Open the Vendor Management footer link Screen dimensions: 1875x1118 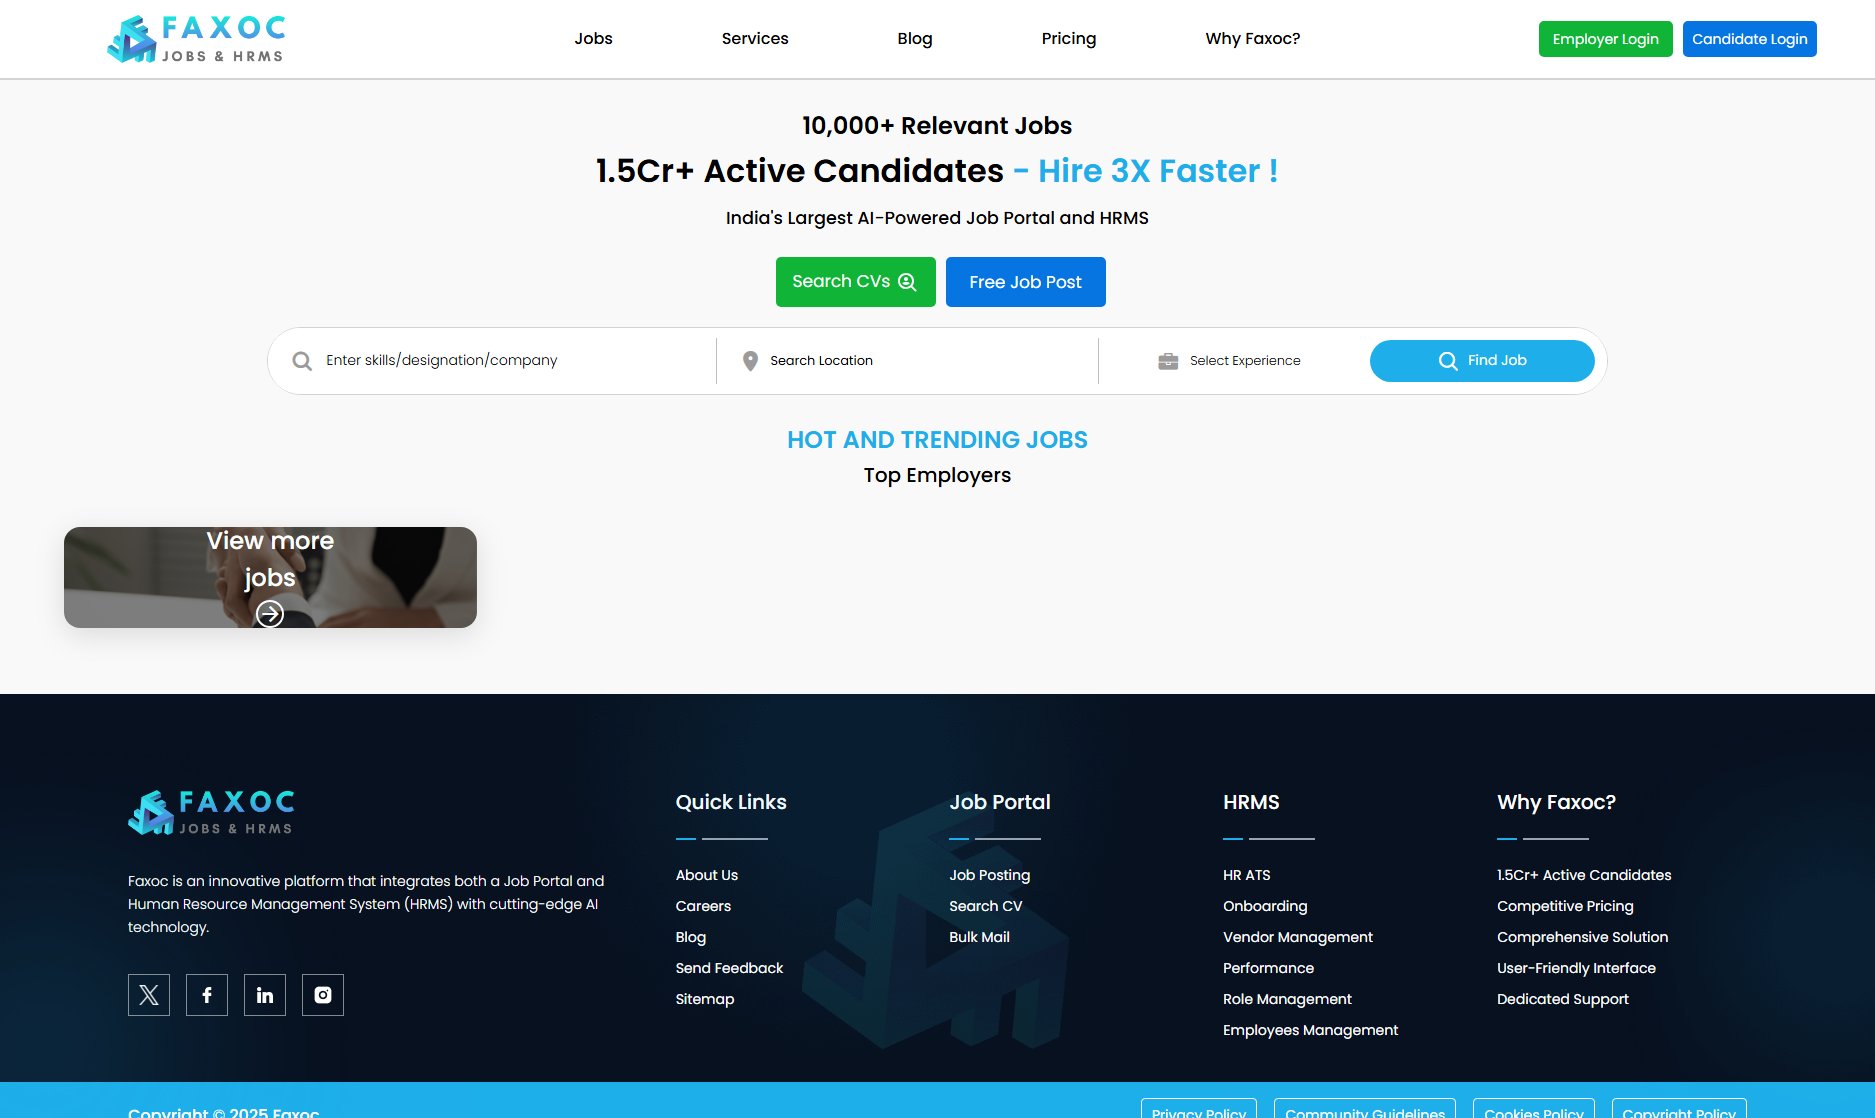(1297, 937)
